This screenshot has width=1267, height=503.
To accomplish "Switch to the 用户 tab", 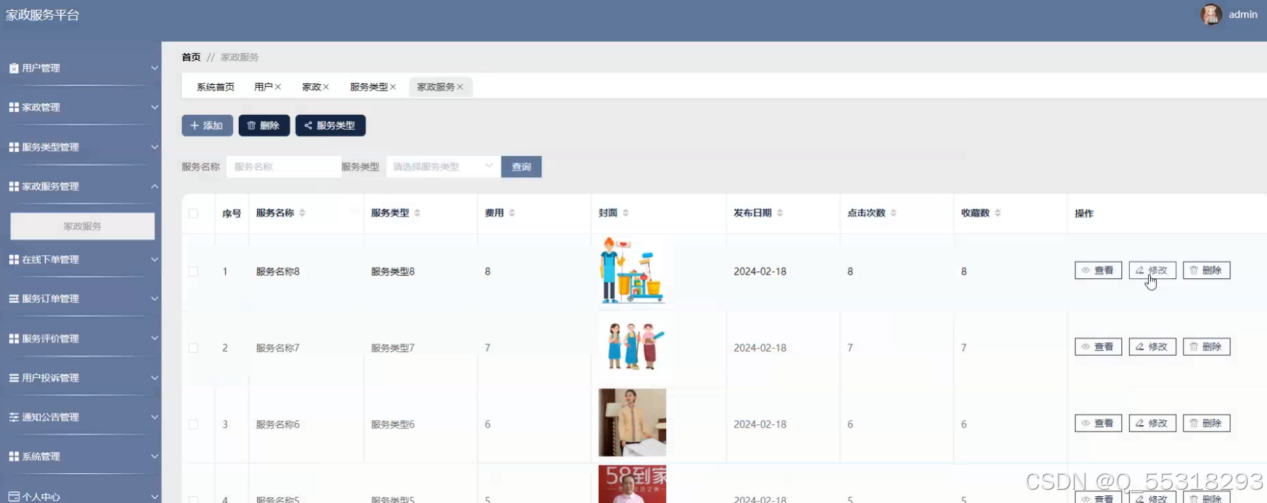I will (263, 87).
